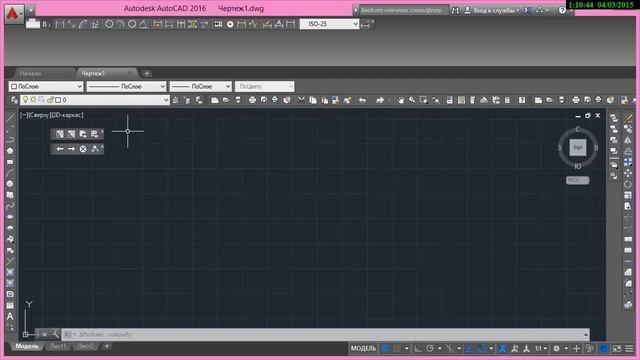Switch to the Начало tab
Image resolution: width=640 pixels, height=360 pixels.
point(31,73)
